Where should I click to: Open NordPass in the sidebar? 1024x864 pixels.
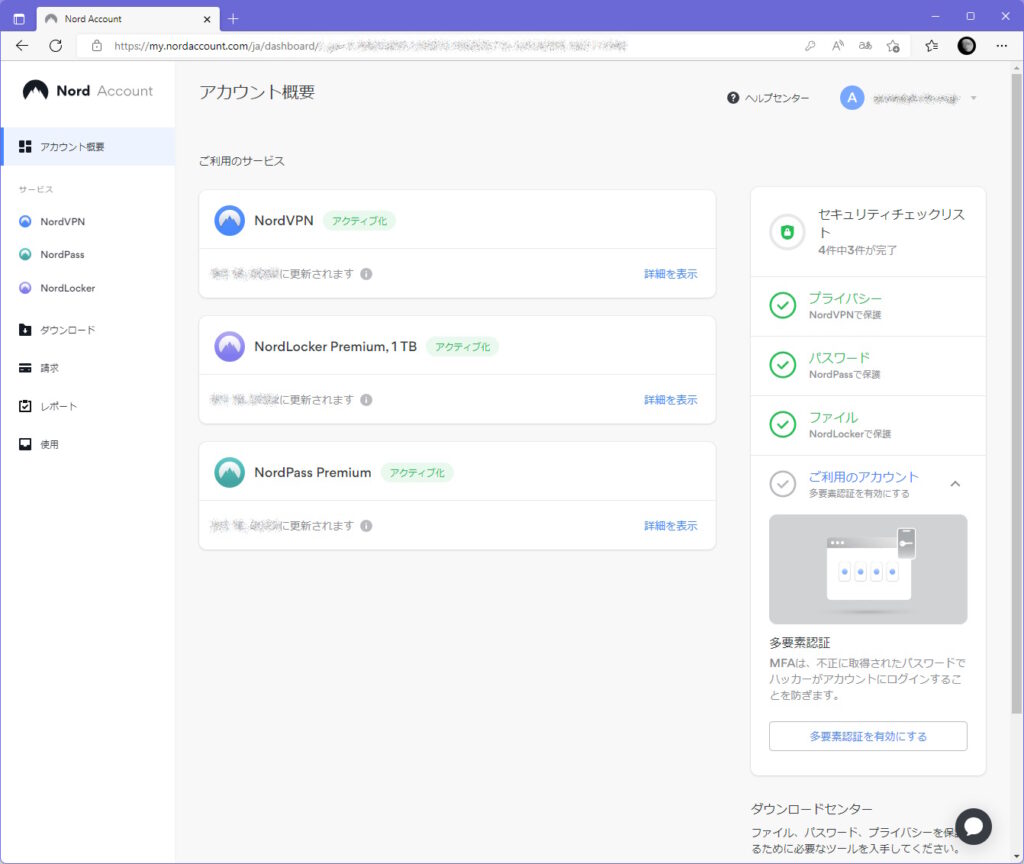[x=62, y=254]
